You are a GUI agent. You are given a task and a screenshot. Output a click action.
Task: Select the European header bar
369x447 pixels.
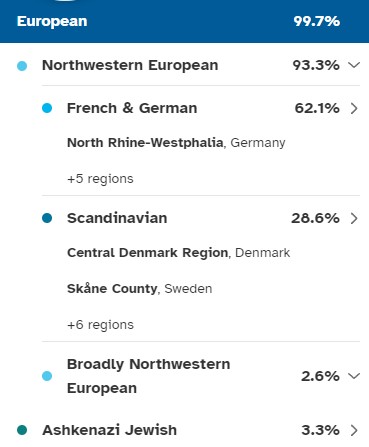184,21
